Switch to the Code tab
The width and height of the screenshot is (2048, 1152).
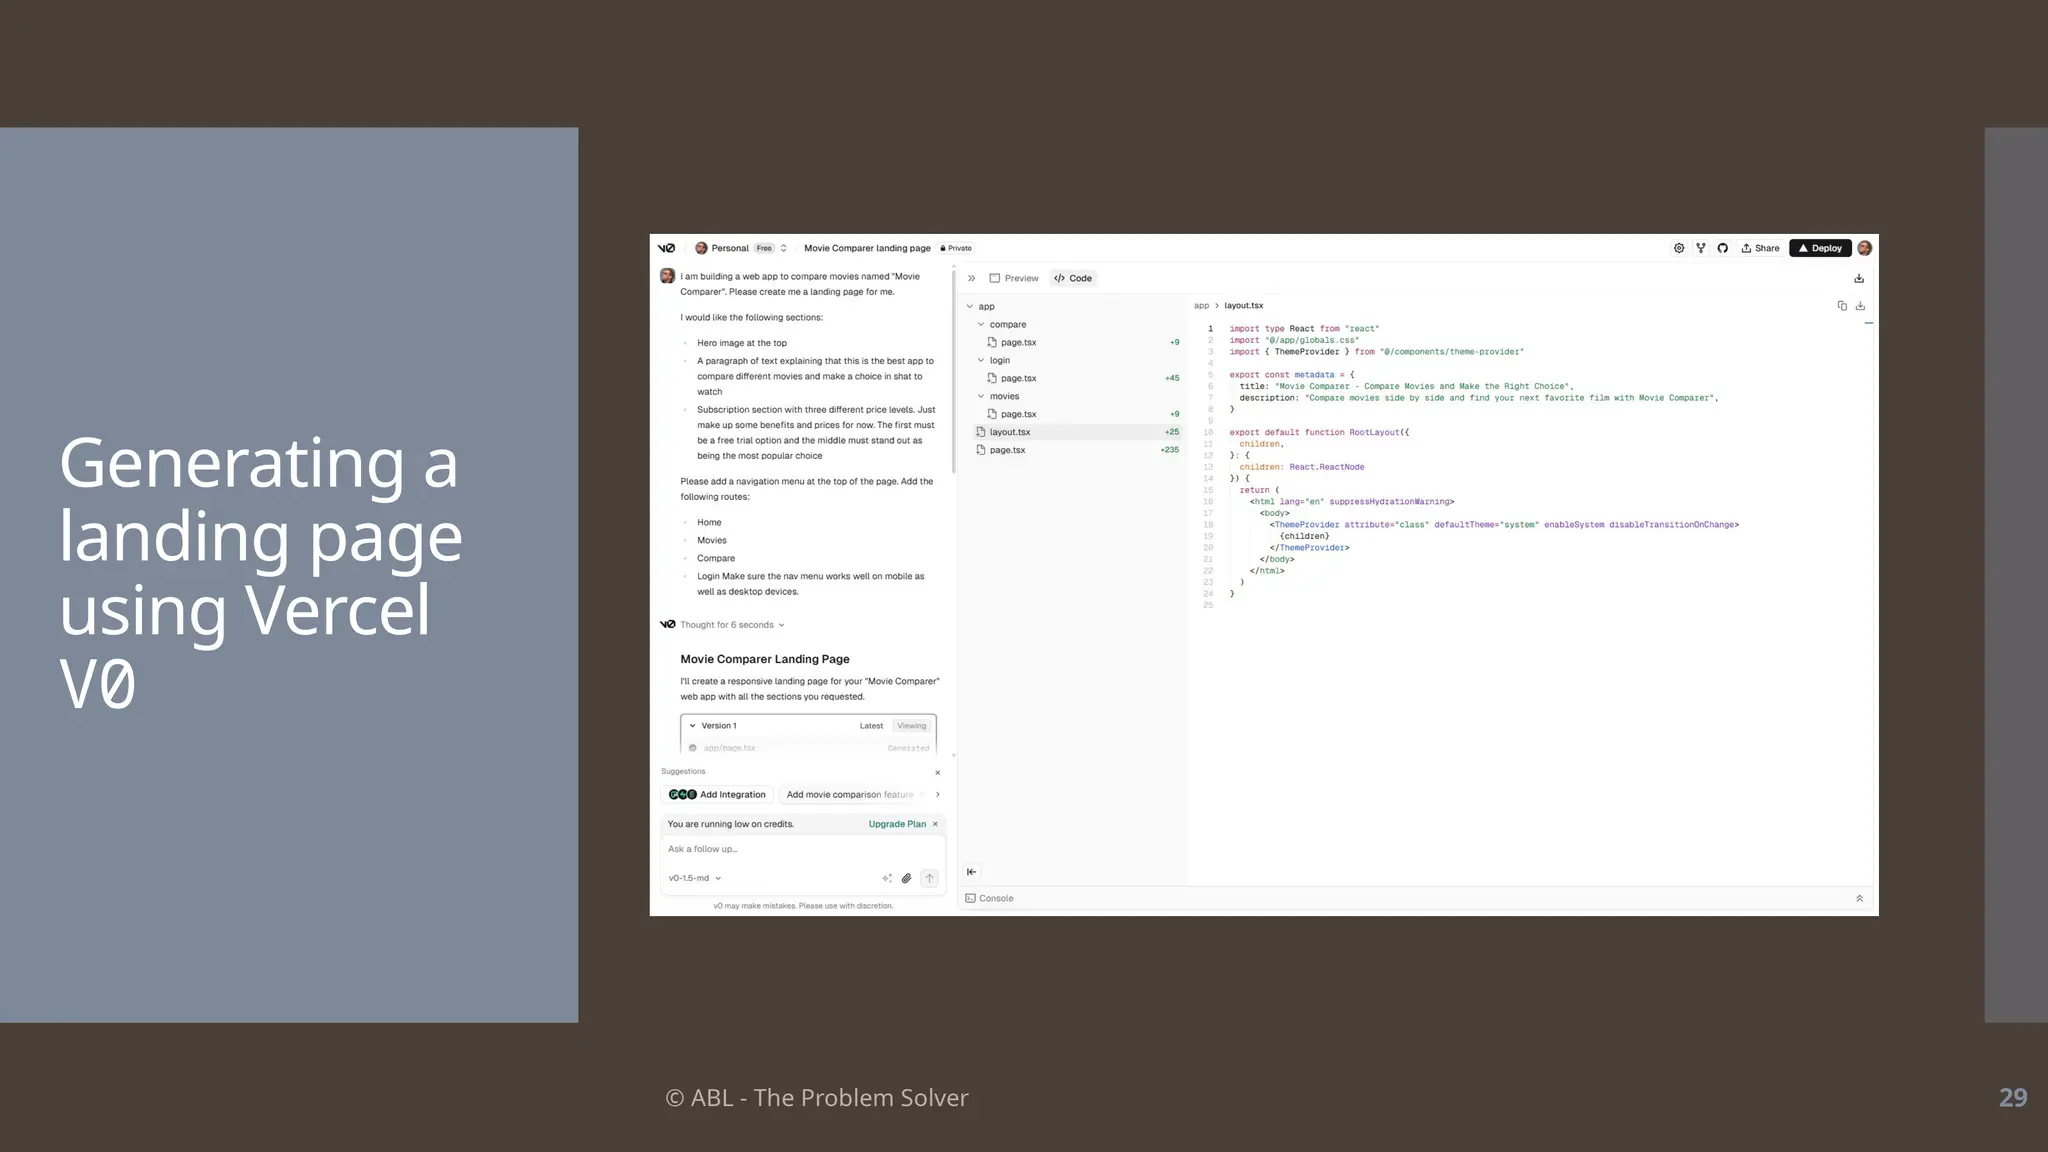pos(1073,278)
